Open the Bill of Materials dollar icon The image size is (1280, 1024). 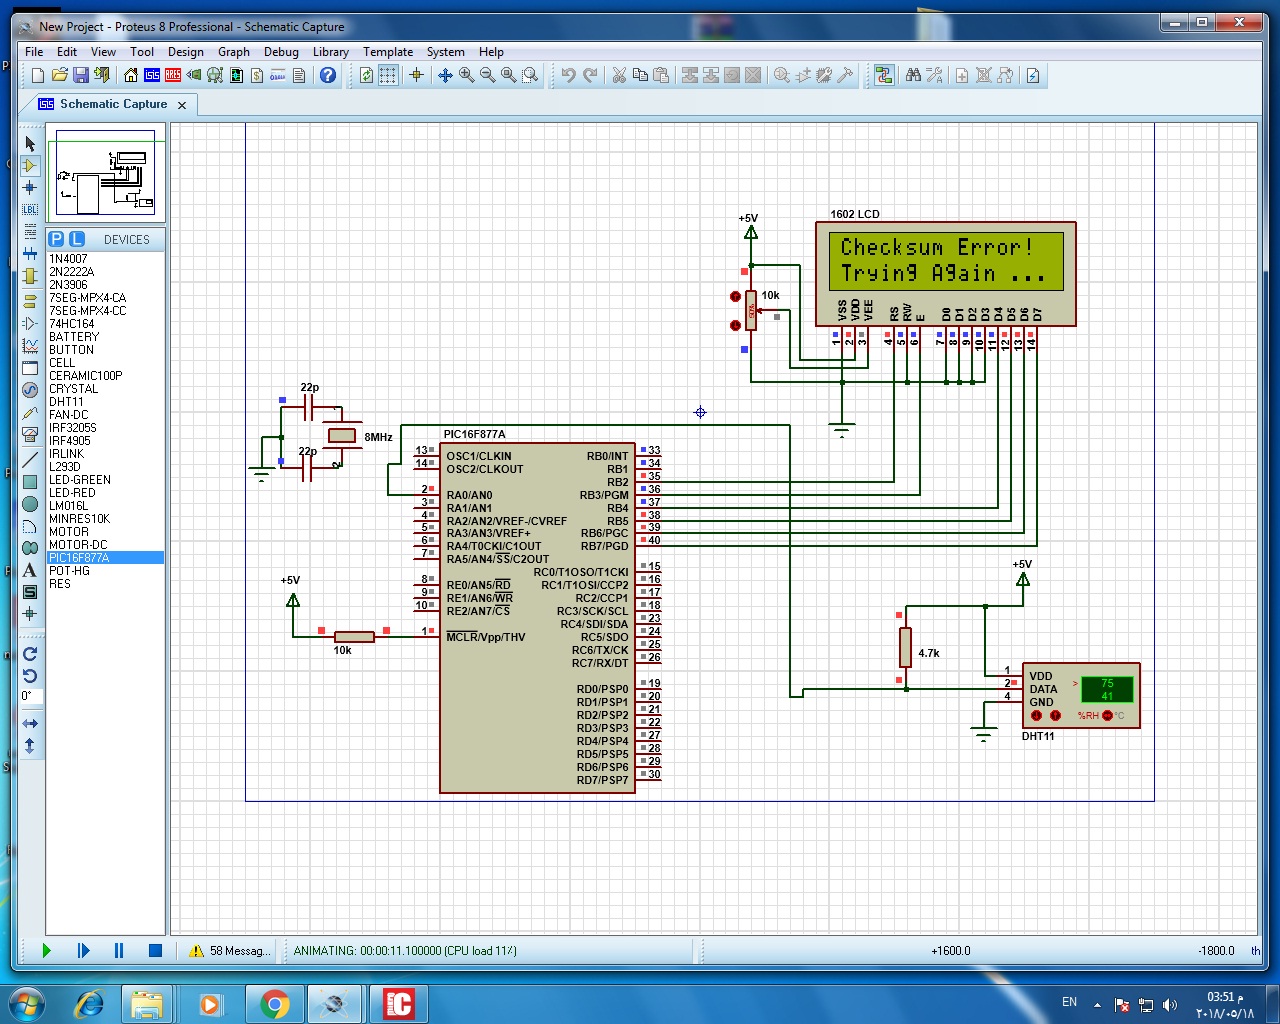[x=257, y=75]
